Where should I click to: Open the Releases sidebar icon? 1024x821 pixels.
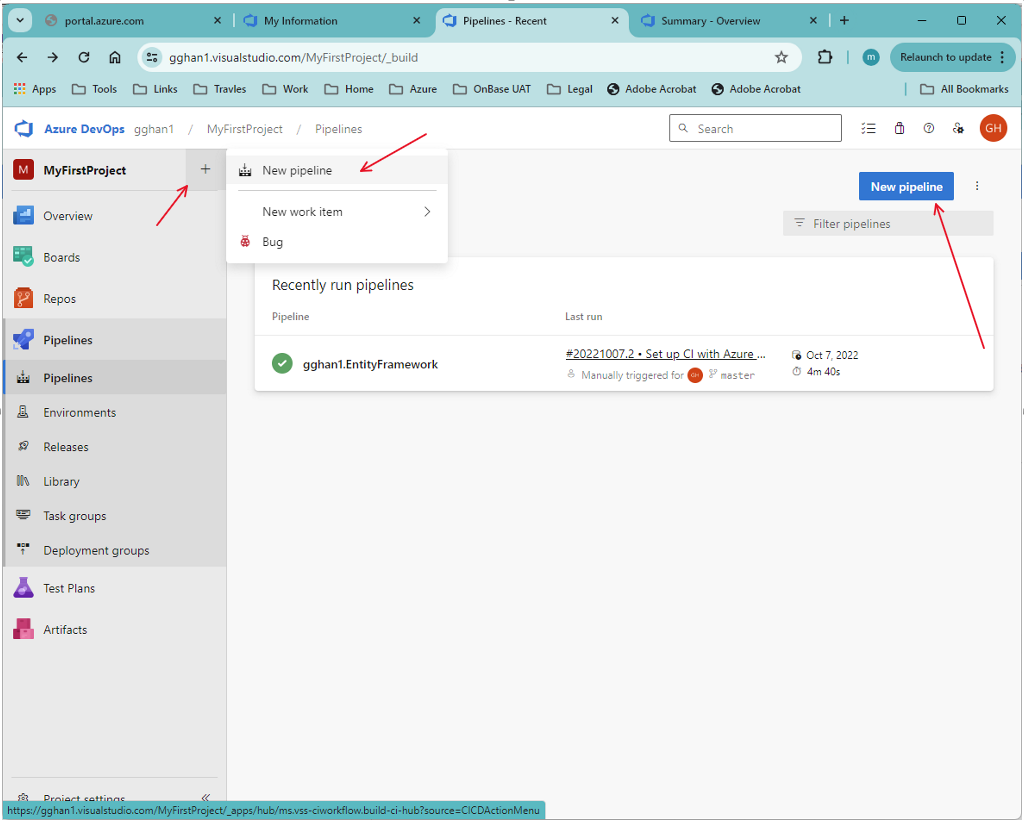click(x=22, y=446)
